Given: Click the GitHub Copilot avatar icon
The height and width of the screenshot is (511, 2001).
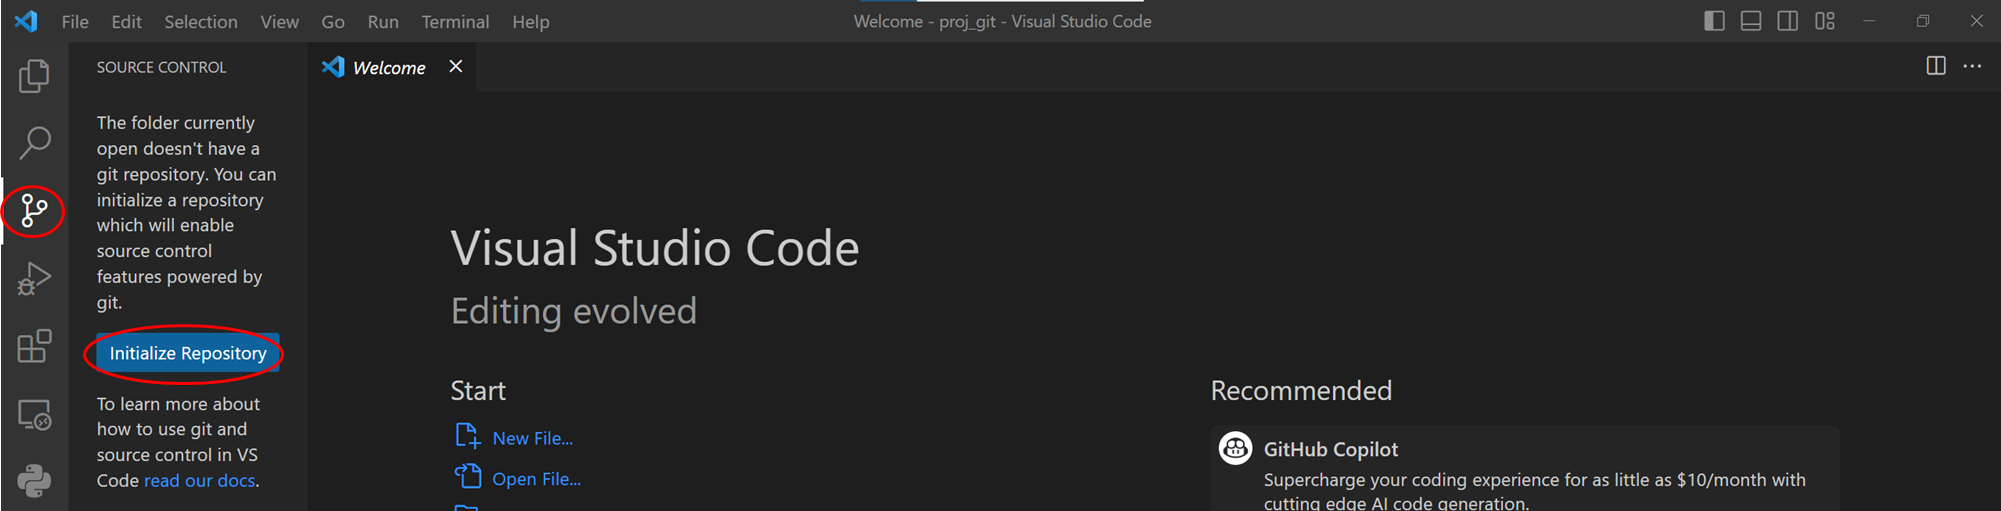Looking at the screenshot, I should click(x=1235, y=448).
